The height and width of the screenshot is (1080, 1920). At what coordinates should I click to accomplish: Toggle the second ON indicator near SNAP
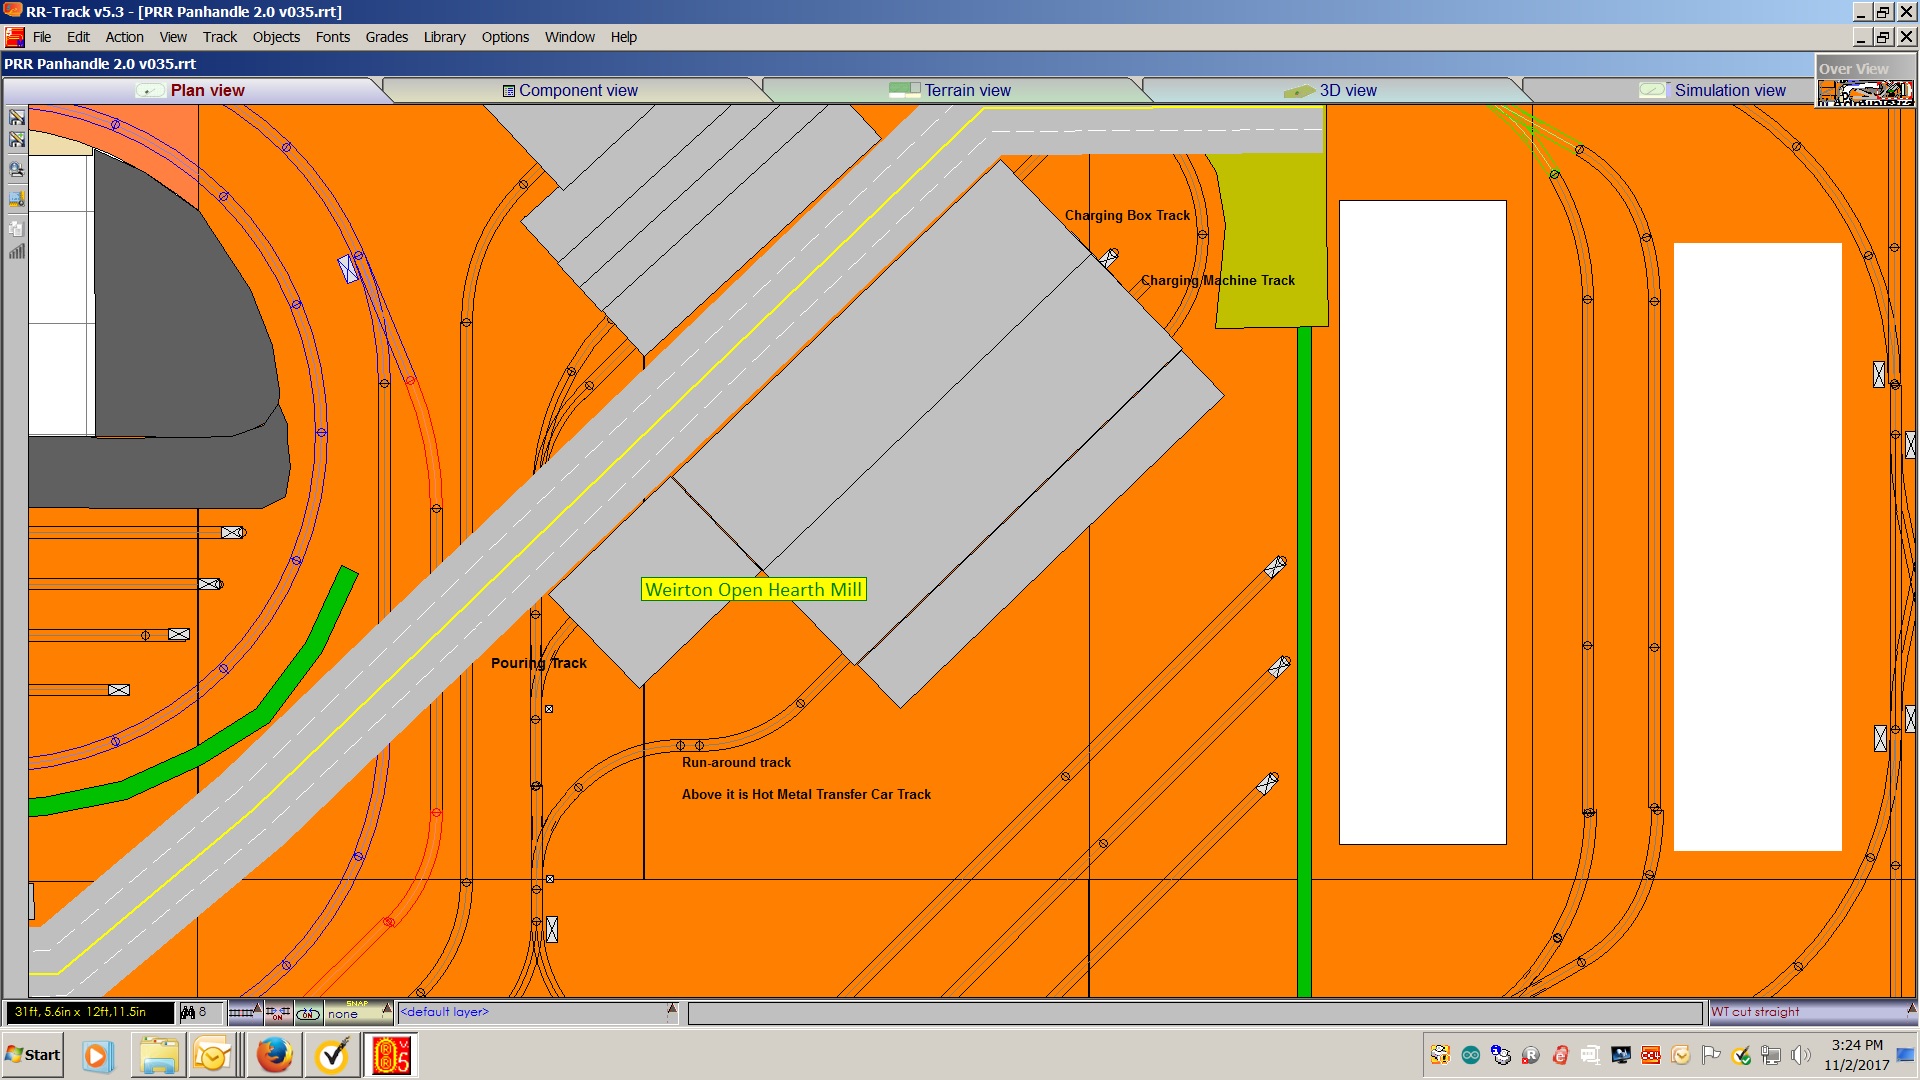click(x=308, y=1013)
